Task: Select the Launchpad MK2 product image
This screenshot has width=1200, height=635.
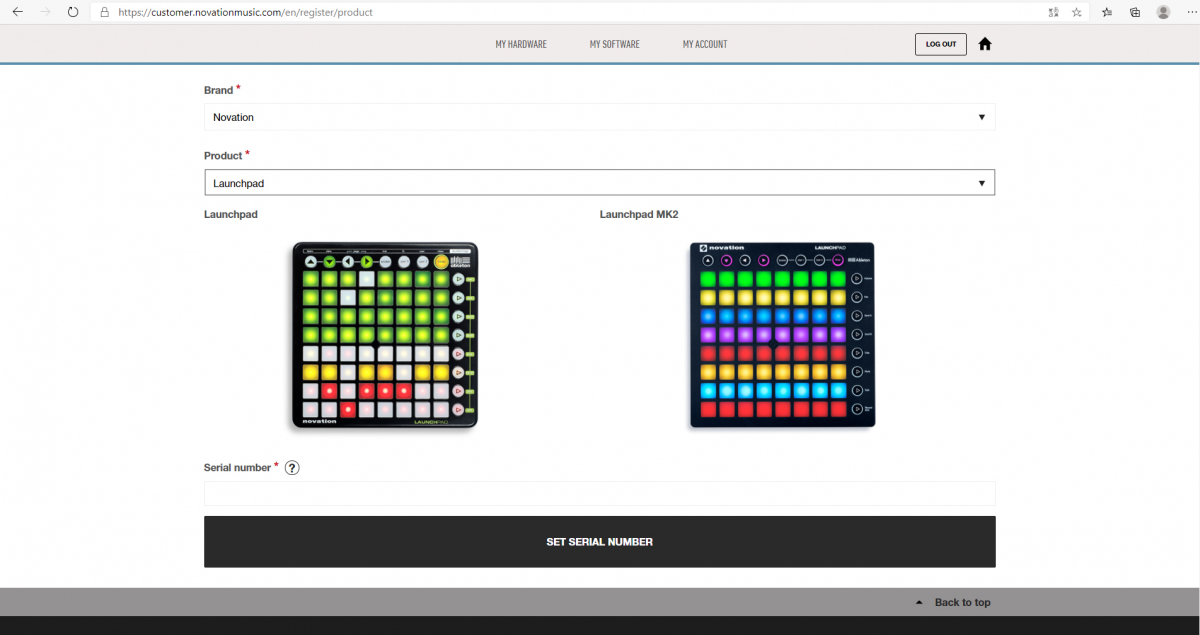Action: 782,335
